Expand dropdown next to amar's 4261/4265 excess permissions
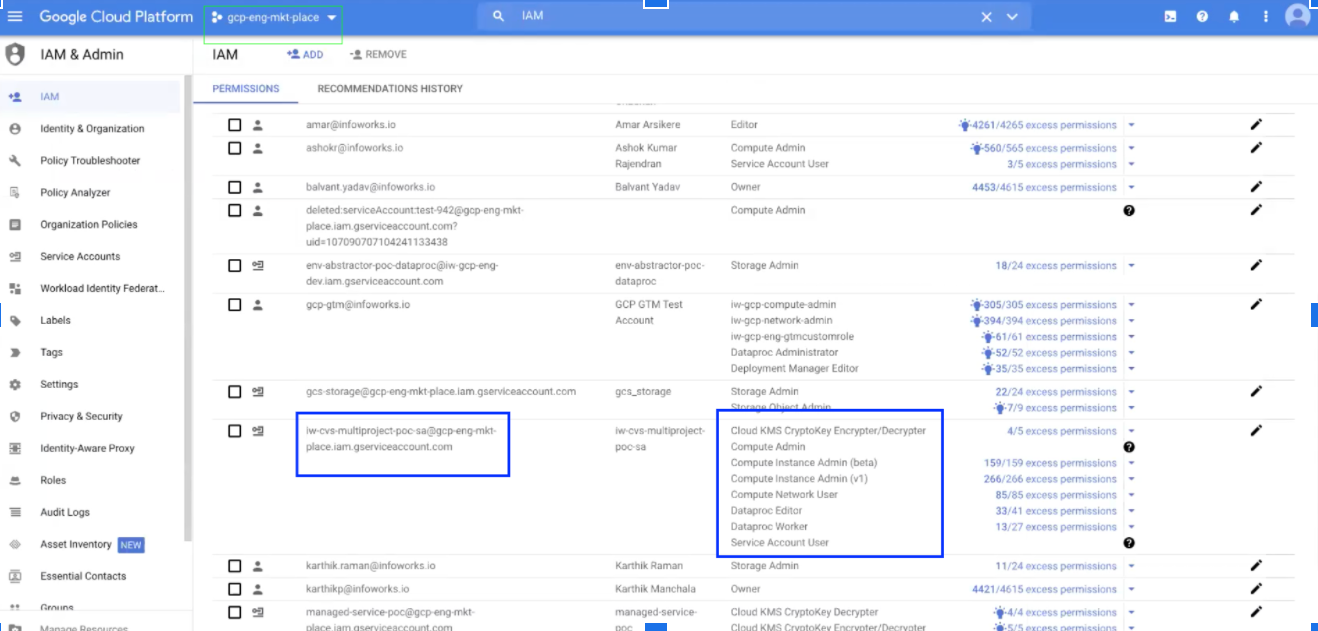Screen dimensions: 1318x631 (1131, 125)
